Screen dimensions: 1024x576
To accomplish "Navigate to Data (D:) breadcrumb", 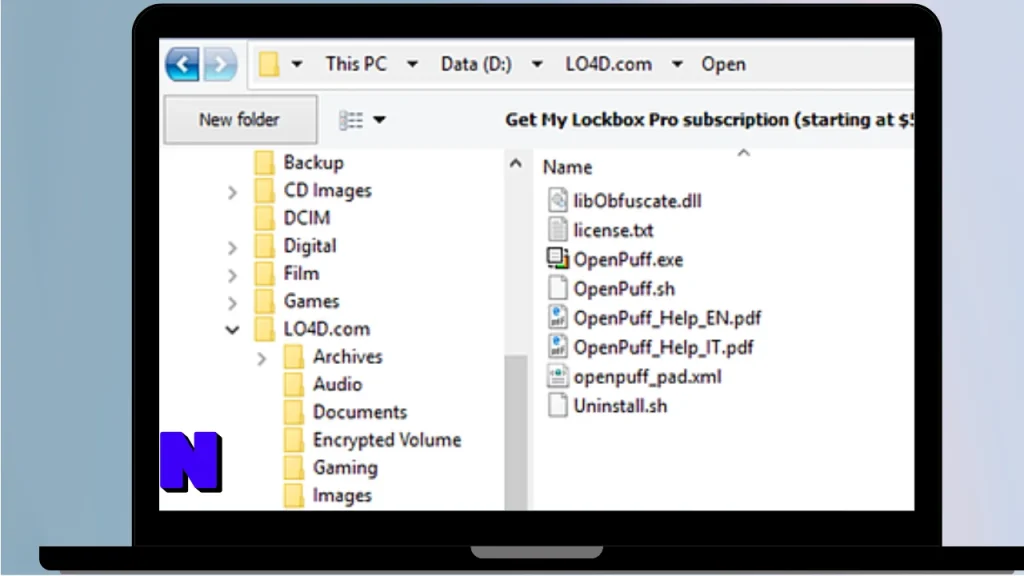I will (x=476, y=64).
